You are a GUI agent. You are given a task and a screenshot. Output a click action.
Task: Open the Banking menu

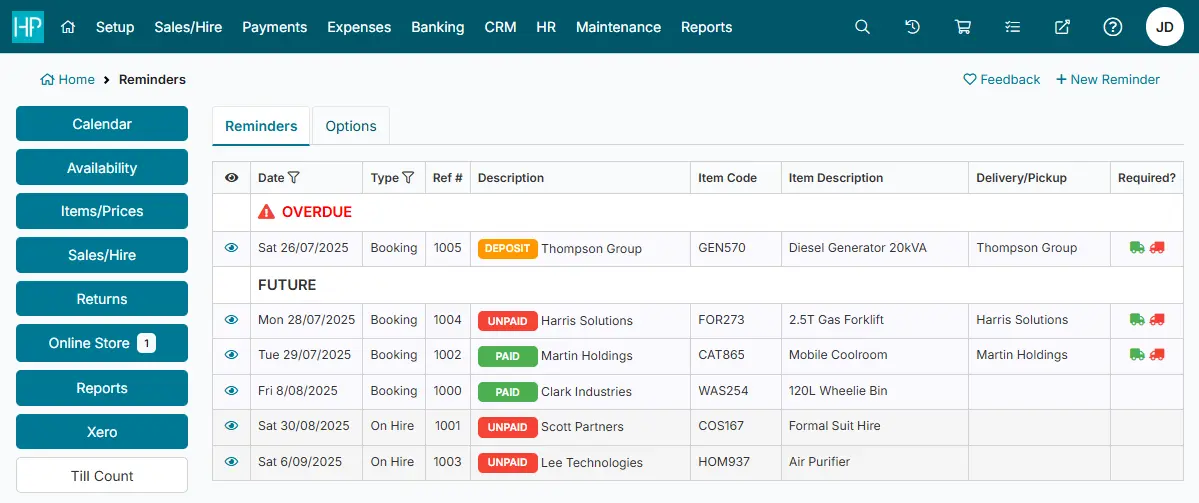tap(437, 28)
